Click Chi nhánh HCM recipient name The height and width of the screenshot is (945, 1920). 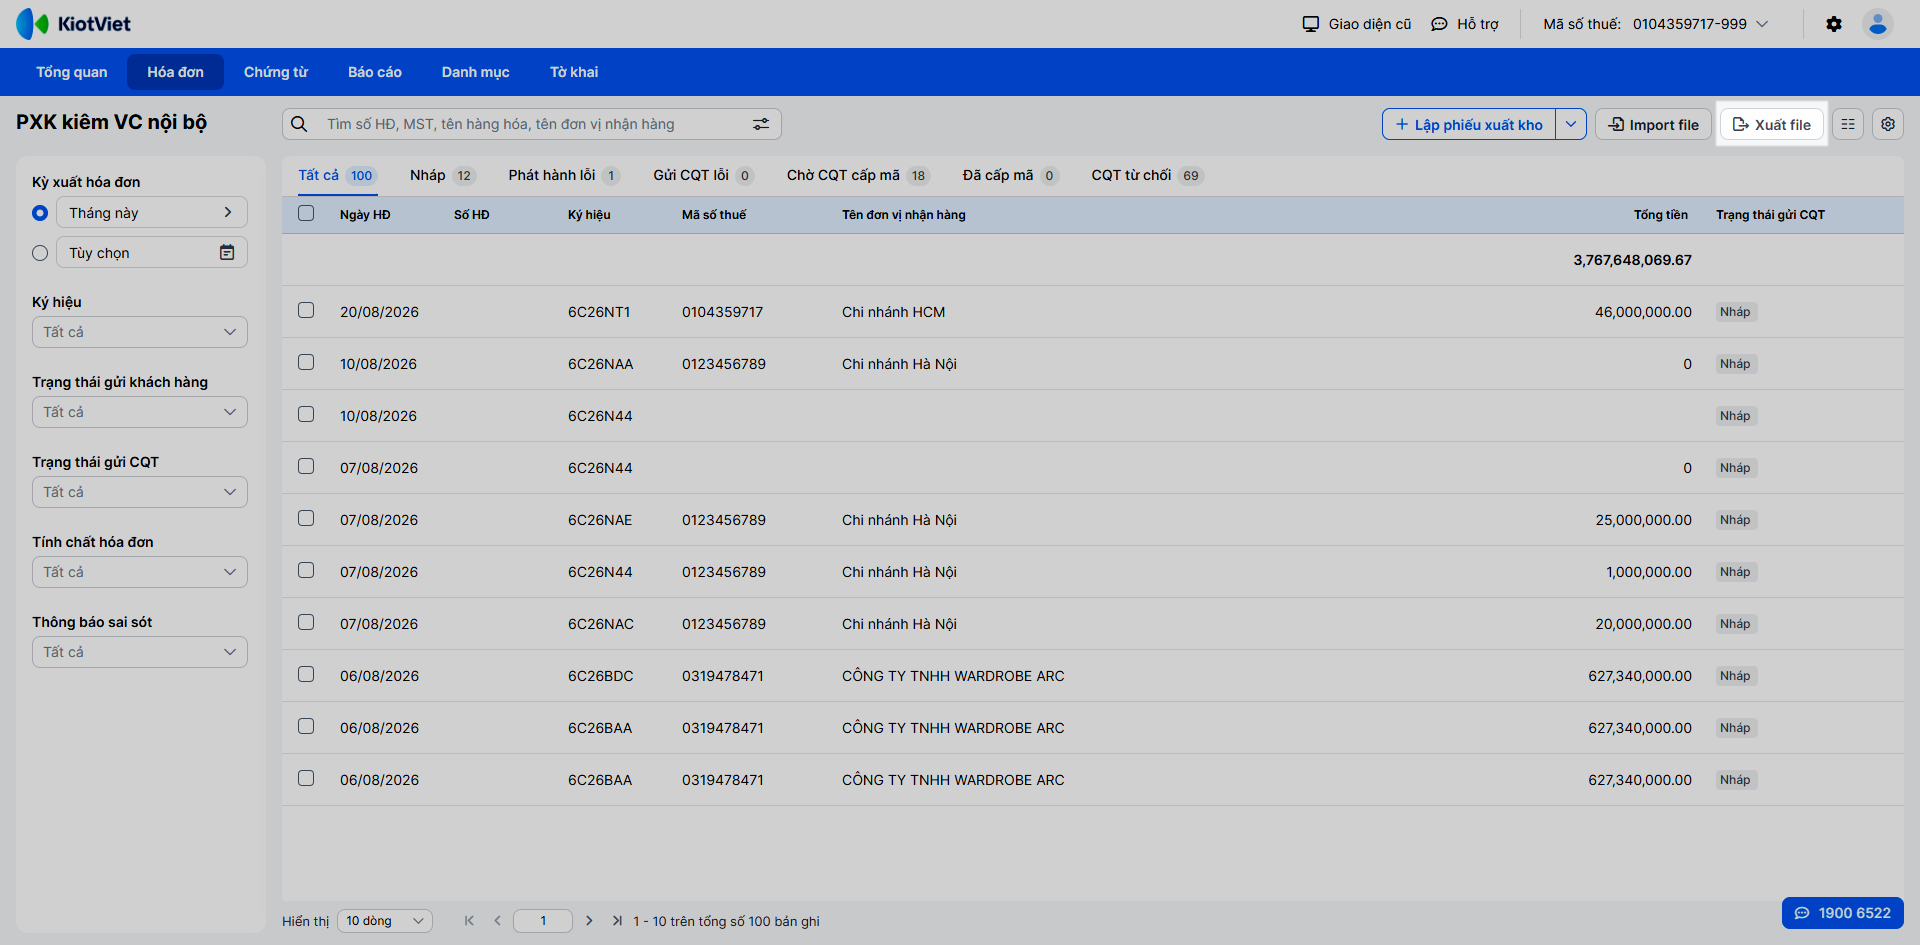[x=893, y=312]
